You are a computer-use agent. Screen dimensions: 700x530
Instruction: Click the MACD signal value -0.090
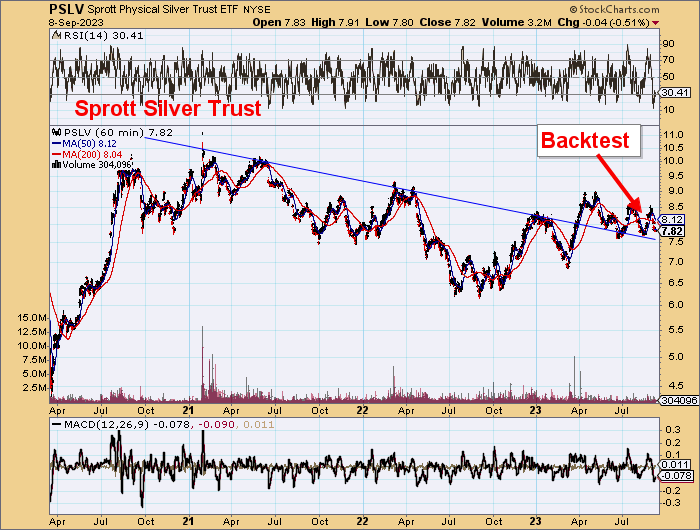[217, 425]
